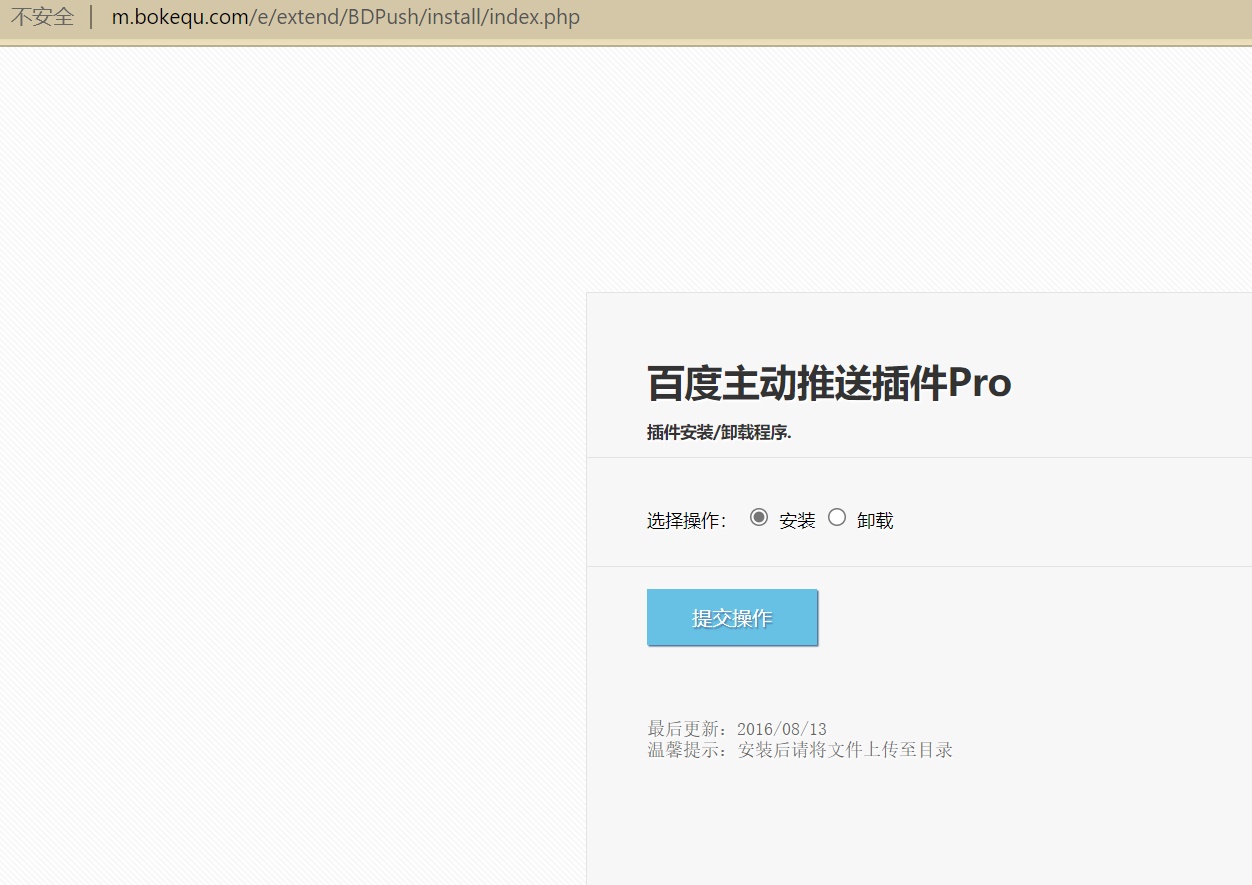Click the address bar URL m.bokequ.com
The width and height of the screenshot is (1252, 885).
pos(345,17)
